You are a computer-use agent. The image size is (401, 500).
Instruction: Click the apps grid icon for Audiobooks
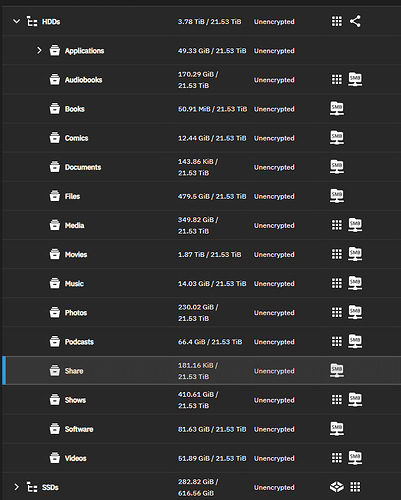tap(337, 80)
